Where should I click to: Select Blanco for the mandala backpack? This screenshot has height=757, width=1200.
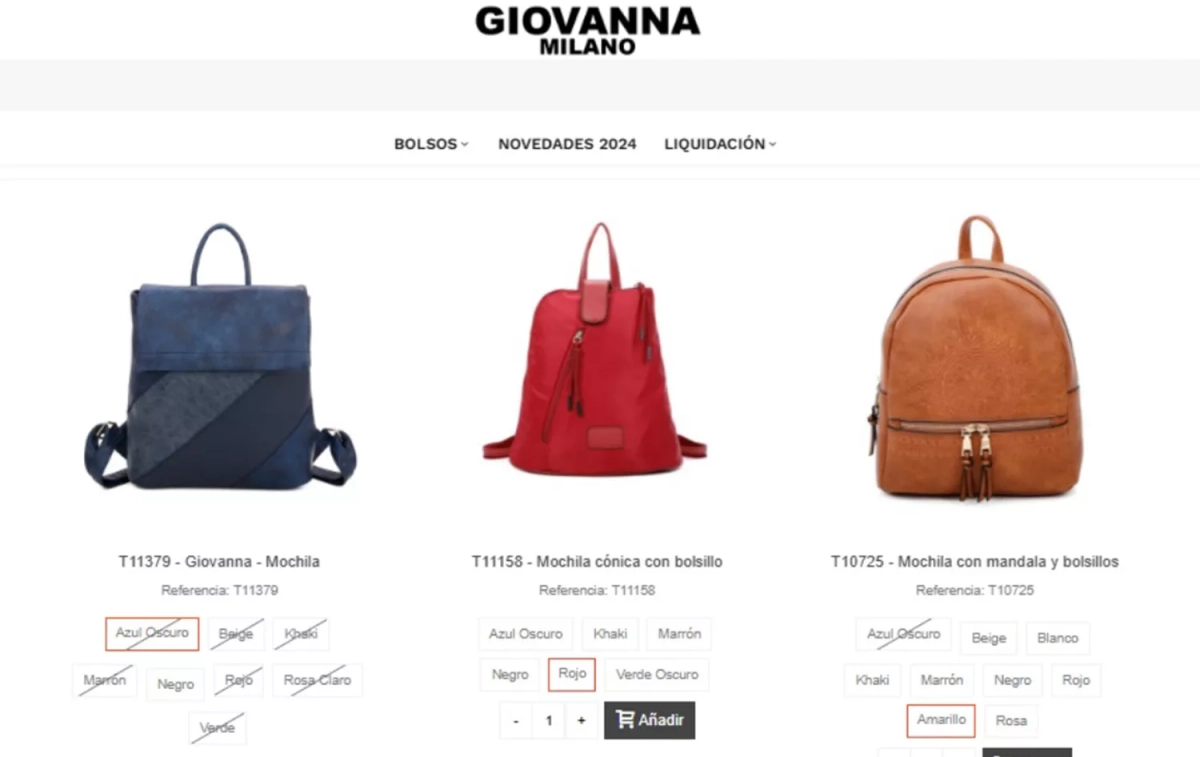[x=1058, y=638]
